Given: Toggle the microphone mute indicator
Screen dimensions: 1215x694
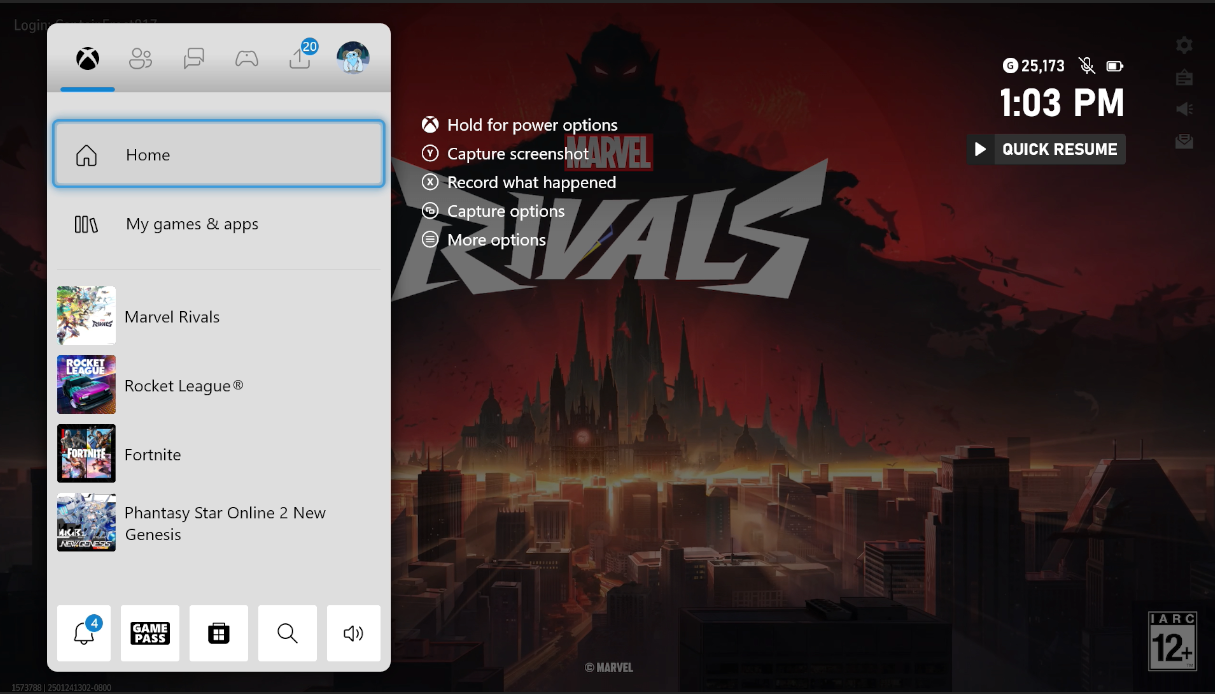Looking at the screenshot, I should point(1087,65).
